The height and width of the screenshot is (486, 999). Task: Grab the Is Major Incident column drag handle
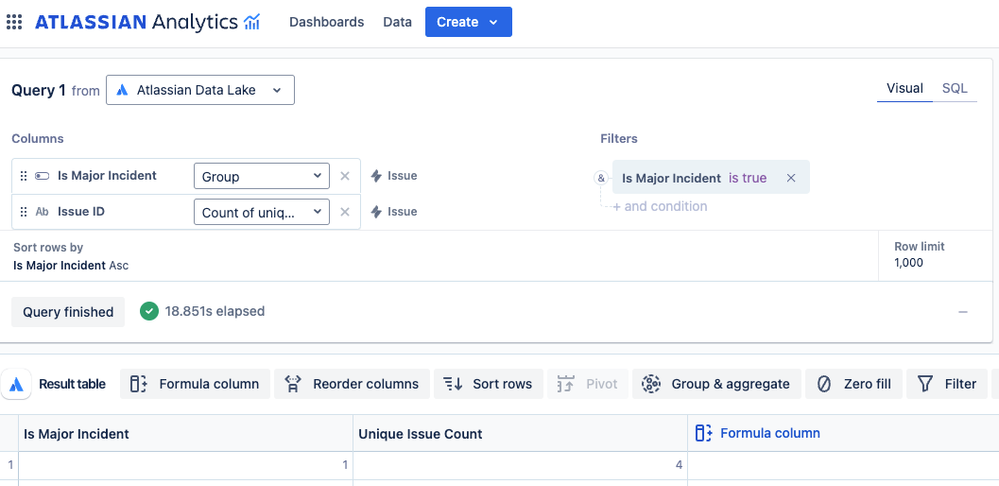pyautogui.click(x=24, y=176)
